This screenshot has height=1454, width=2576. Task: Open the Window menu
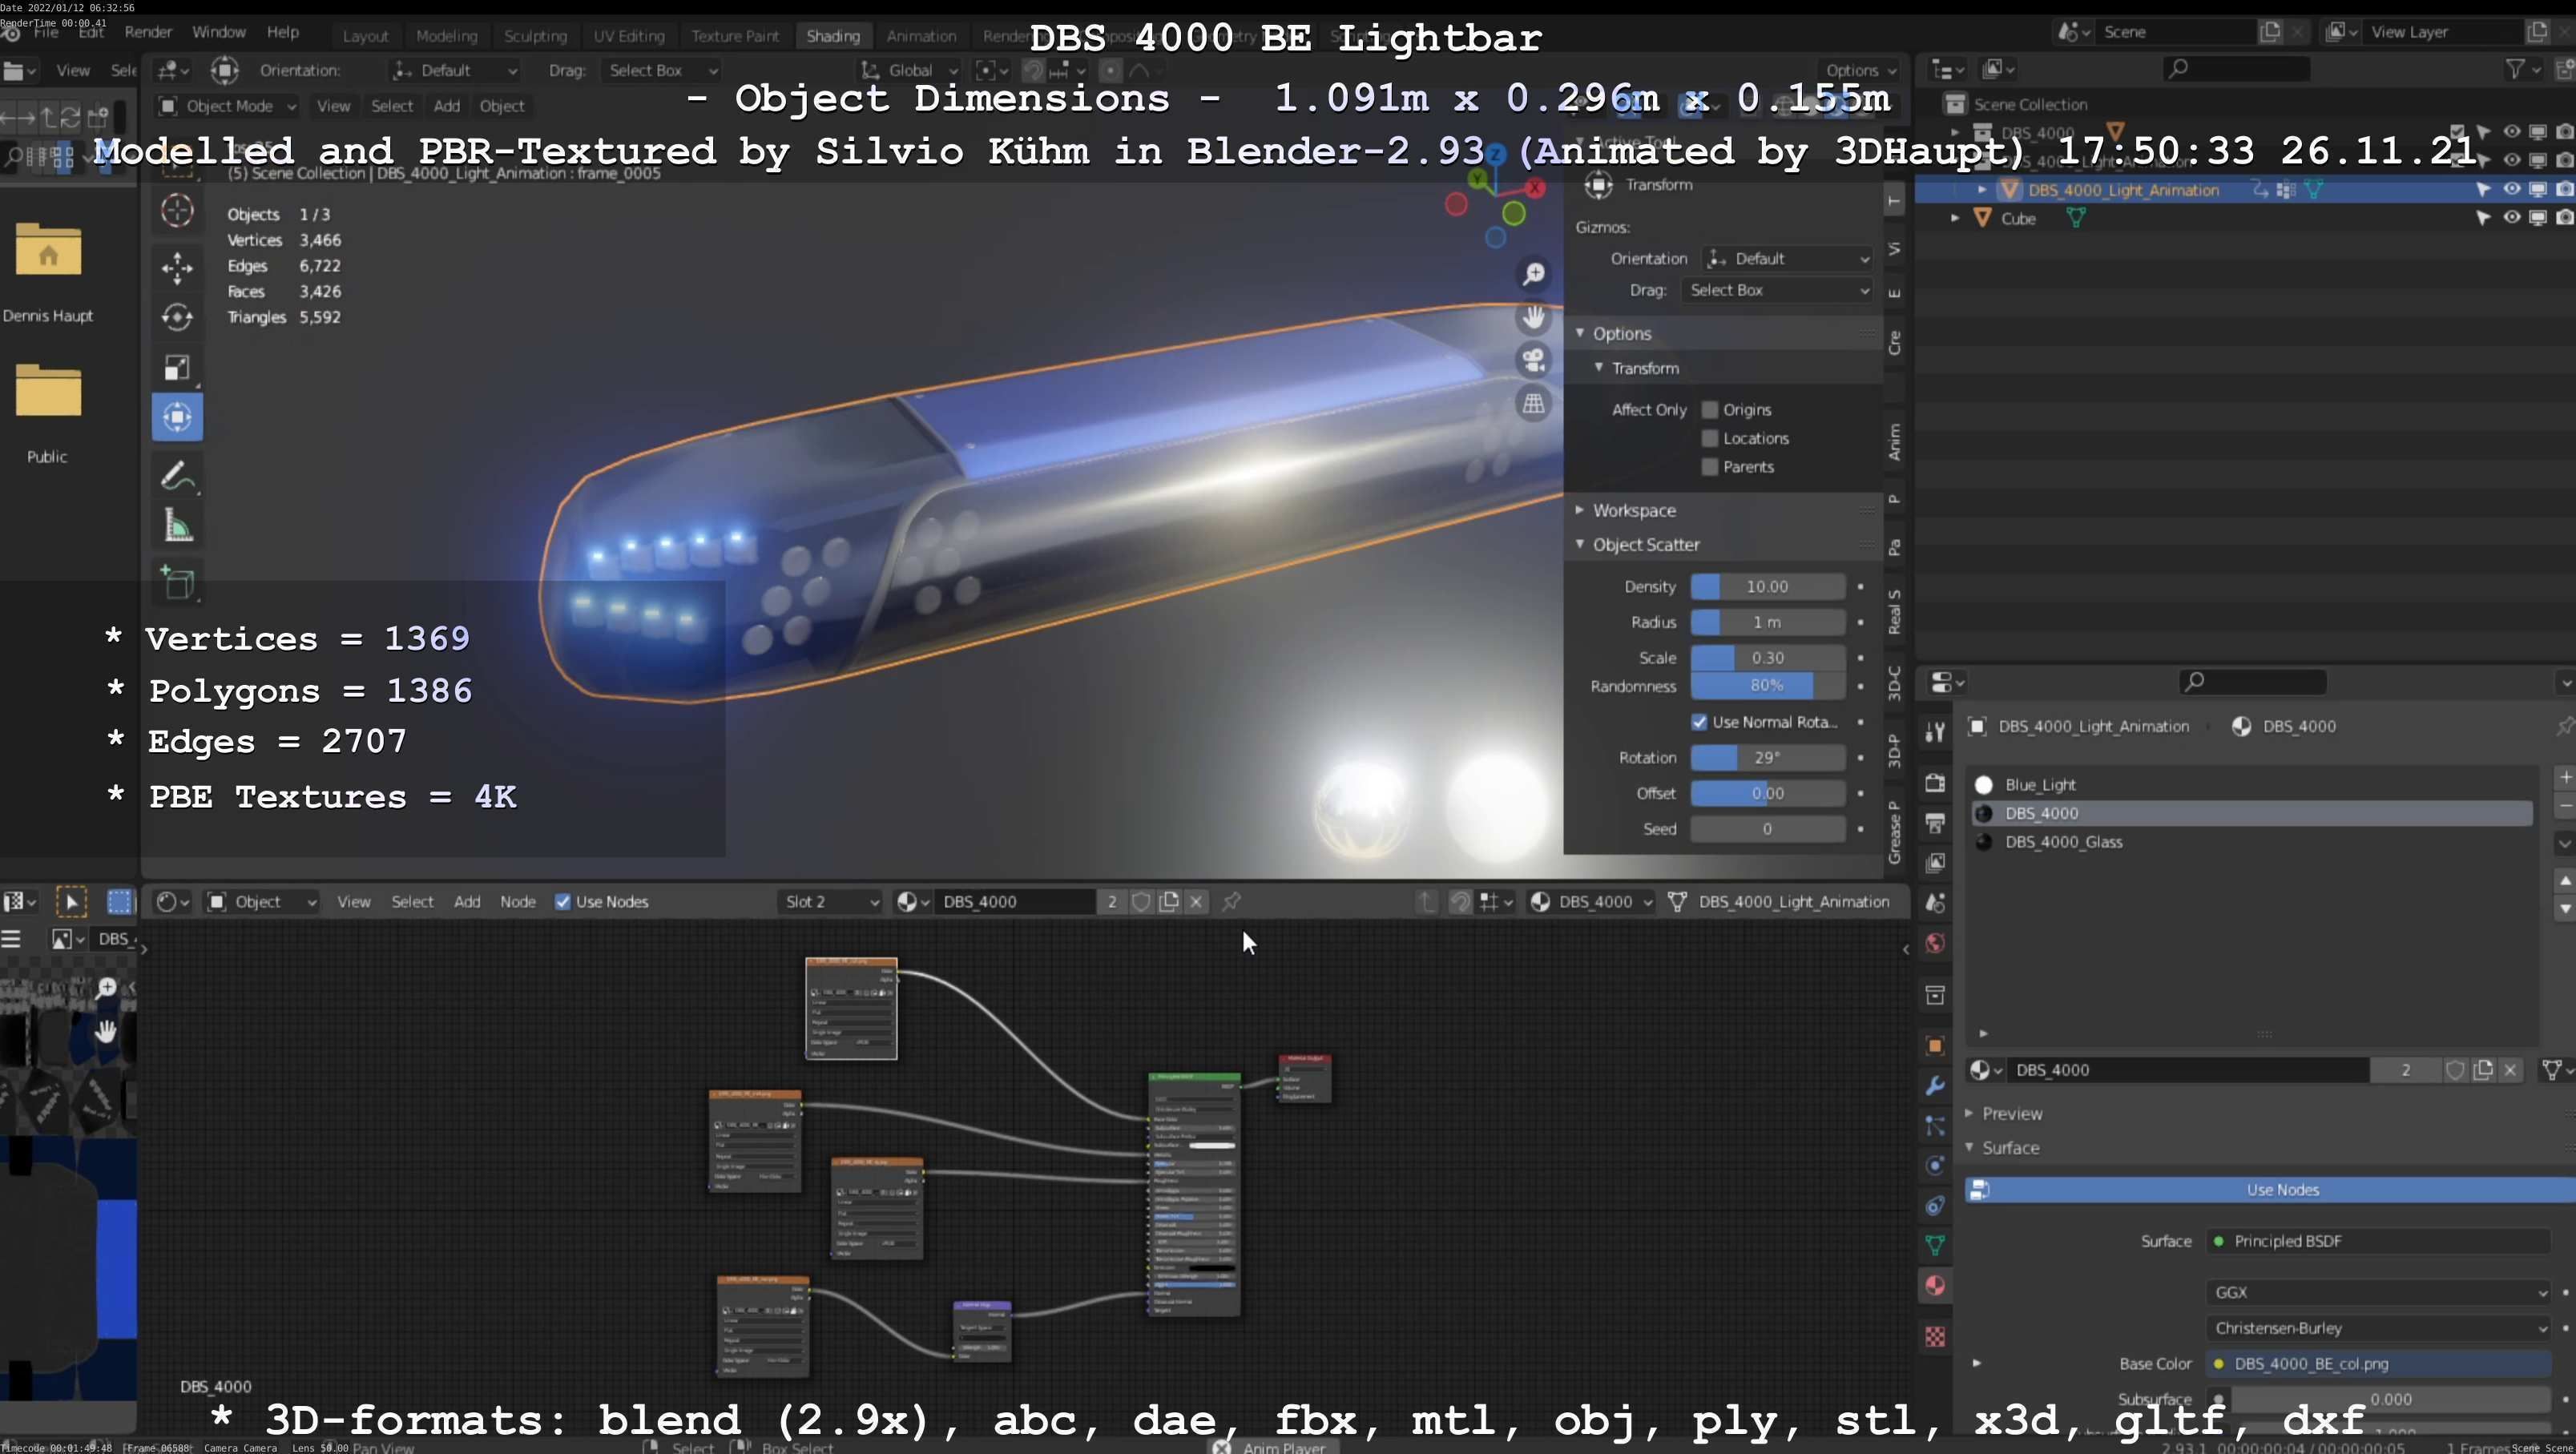click(x=218, y=32)
